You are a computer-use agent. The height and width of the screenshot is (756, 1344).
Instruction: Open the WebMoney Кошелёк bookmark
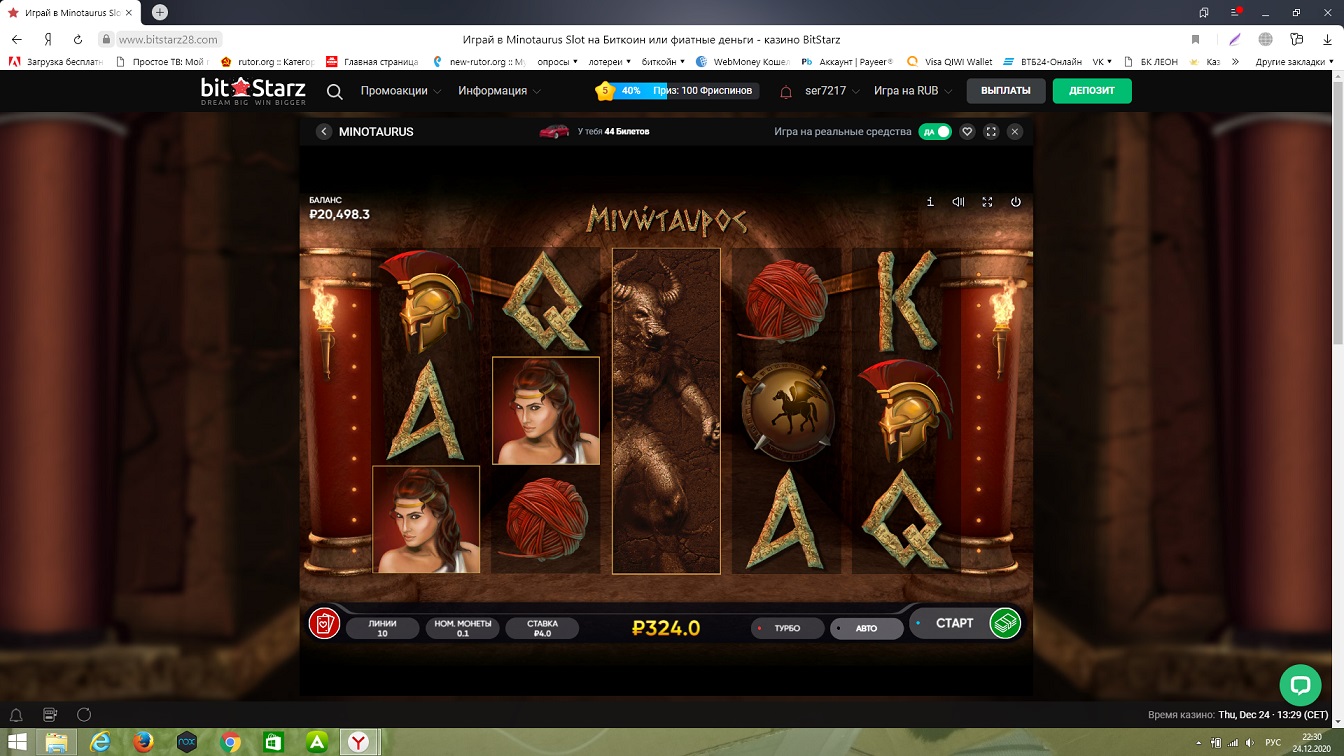tap(743, 62)
